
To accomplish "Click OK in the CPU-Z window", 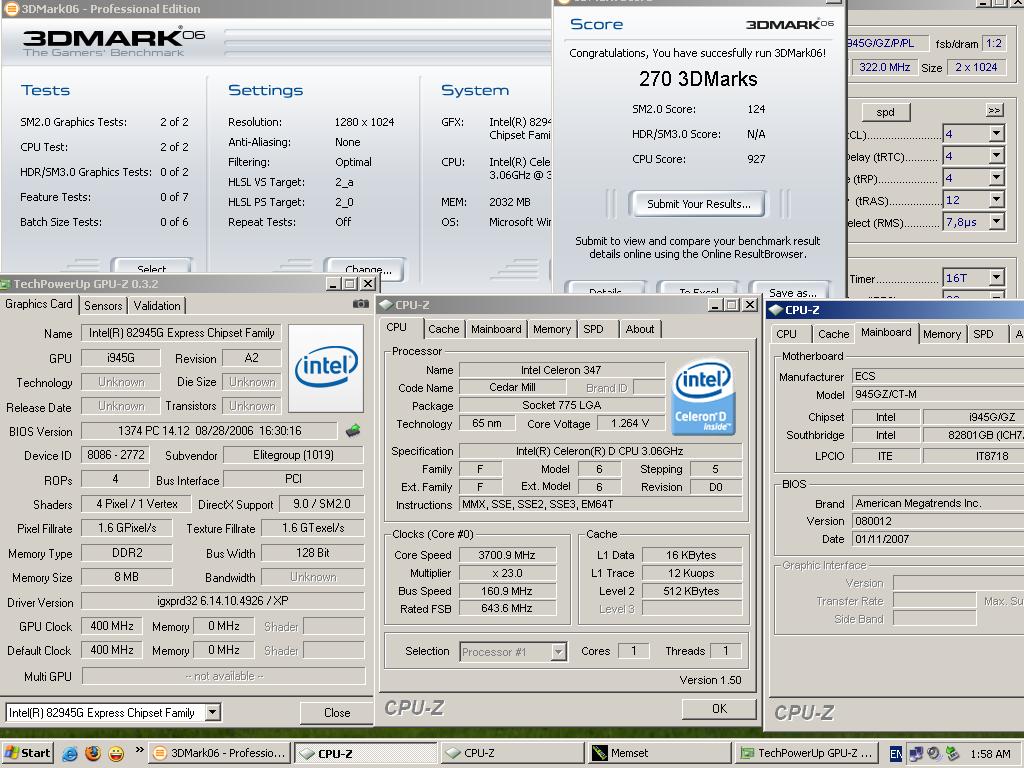I will click(x=719, y=709).
